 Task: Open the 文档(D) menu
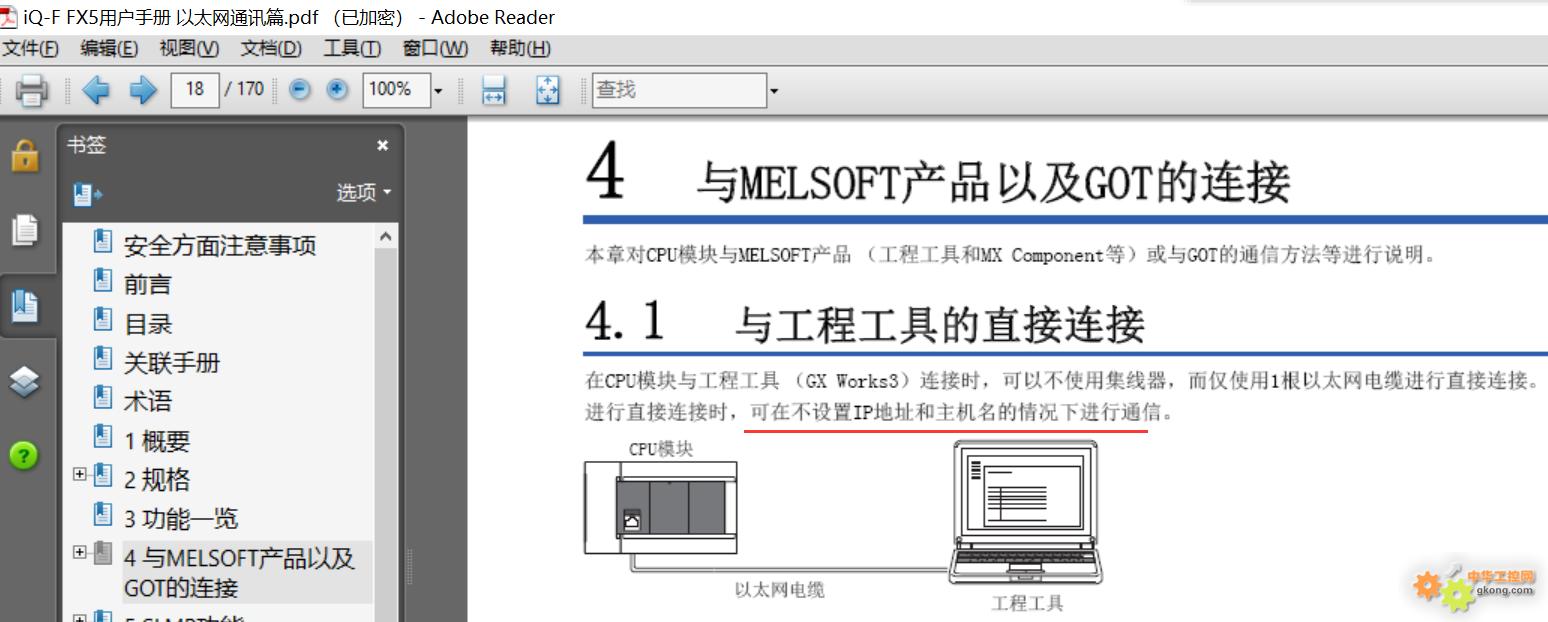coord(271,48)
